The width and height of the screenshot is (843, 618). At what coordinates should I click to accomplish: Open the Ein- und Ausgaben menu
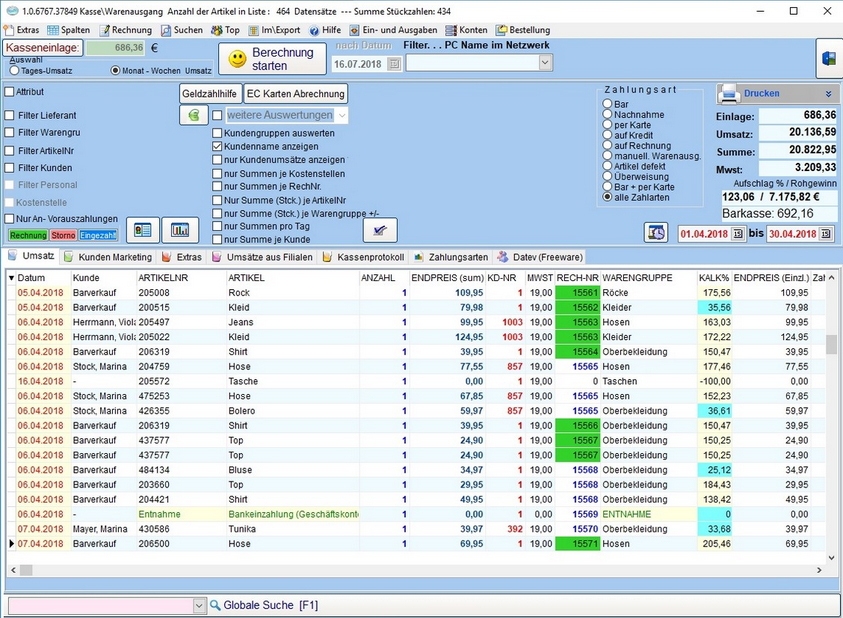pos(396,30)
